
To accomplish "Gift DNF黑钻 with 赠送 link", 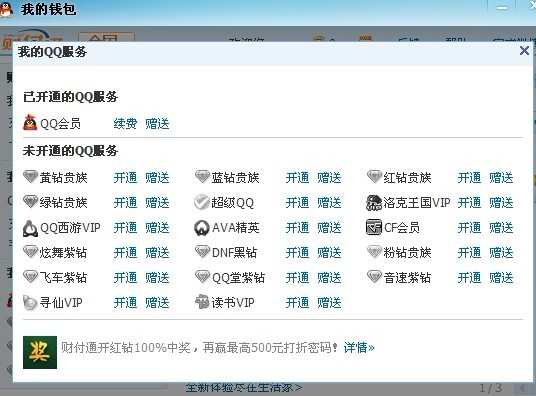I will pos(329,253).
